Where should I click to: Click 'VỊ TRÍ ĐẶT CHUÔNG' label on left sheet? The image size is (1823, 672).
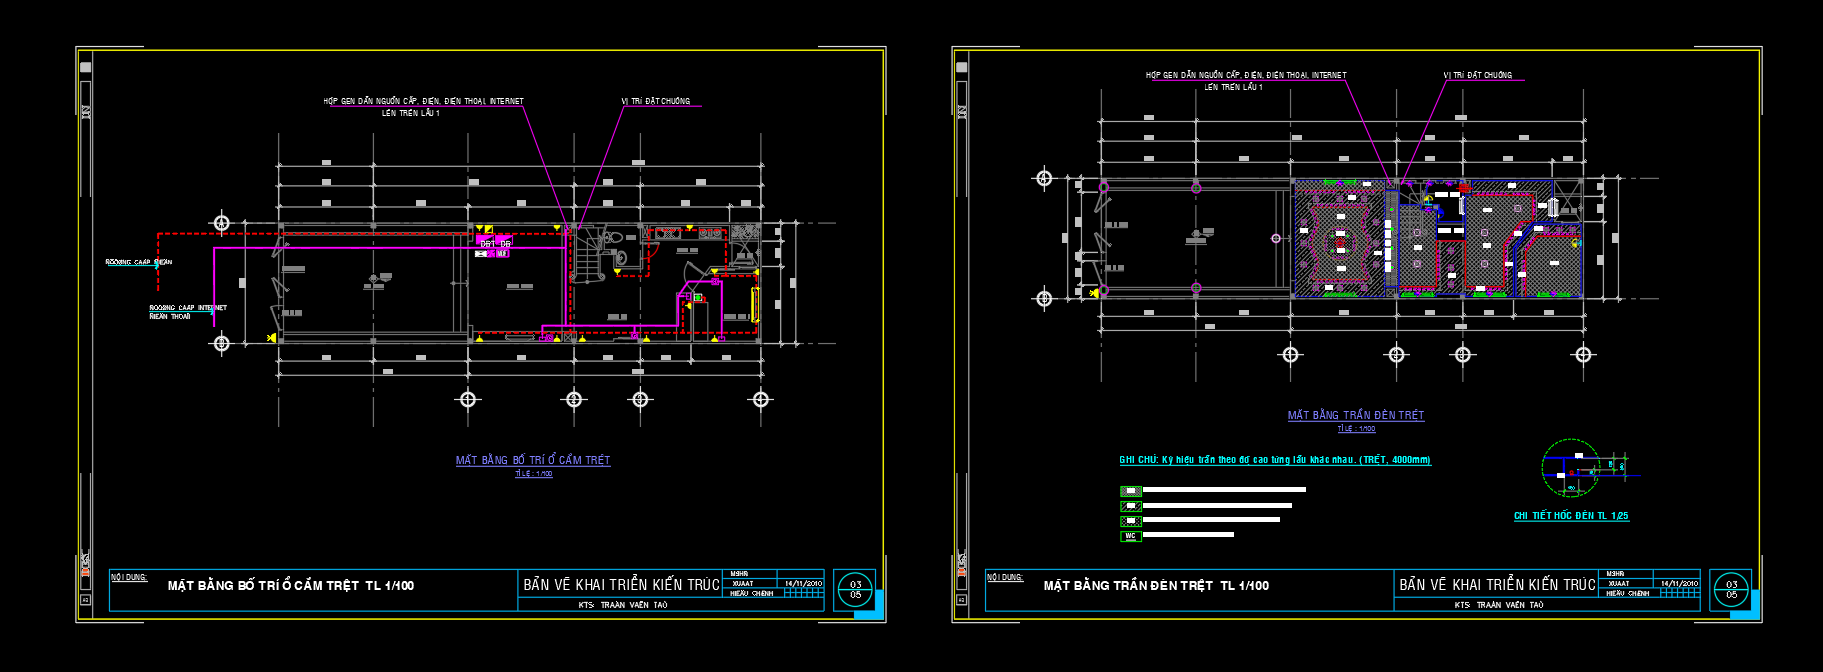point(656,101)
